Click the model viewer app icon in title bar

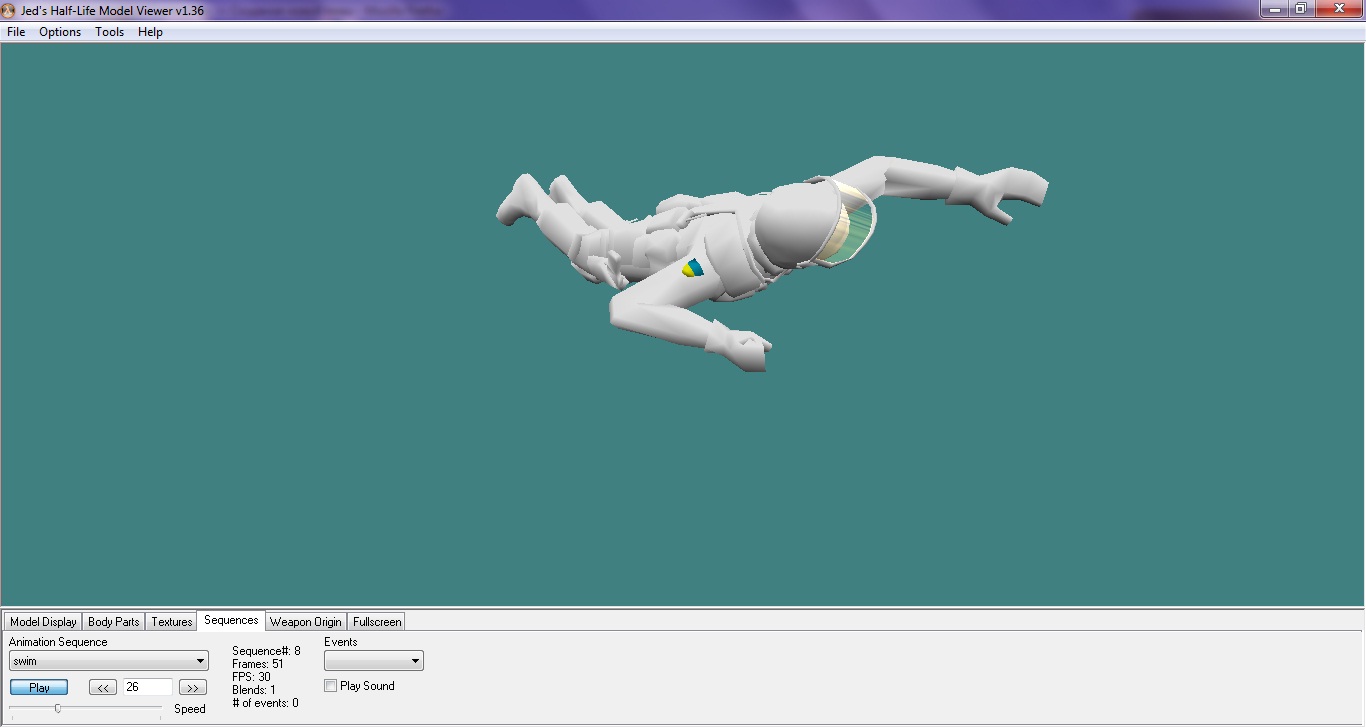pos(9,10)
